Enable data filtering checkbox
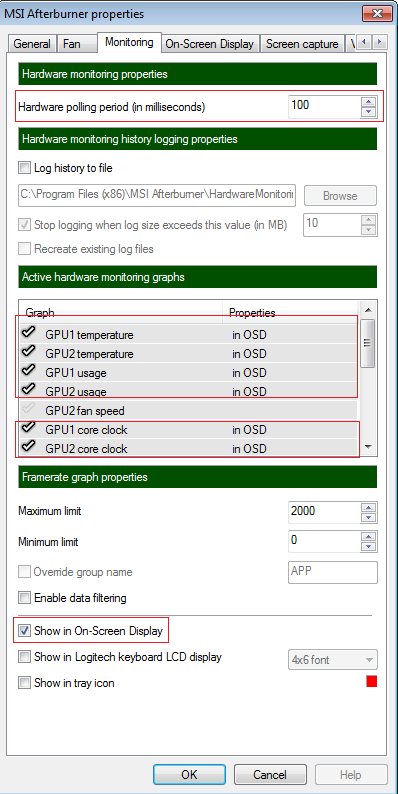 [24, 598]
